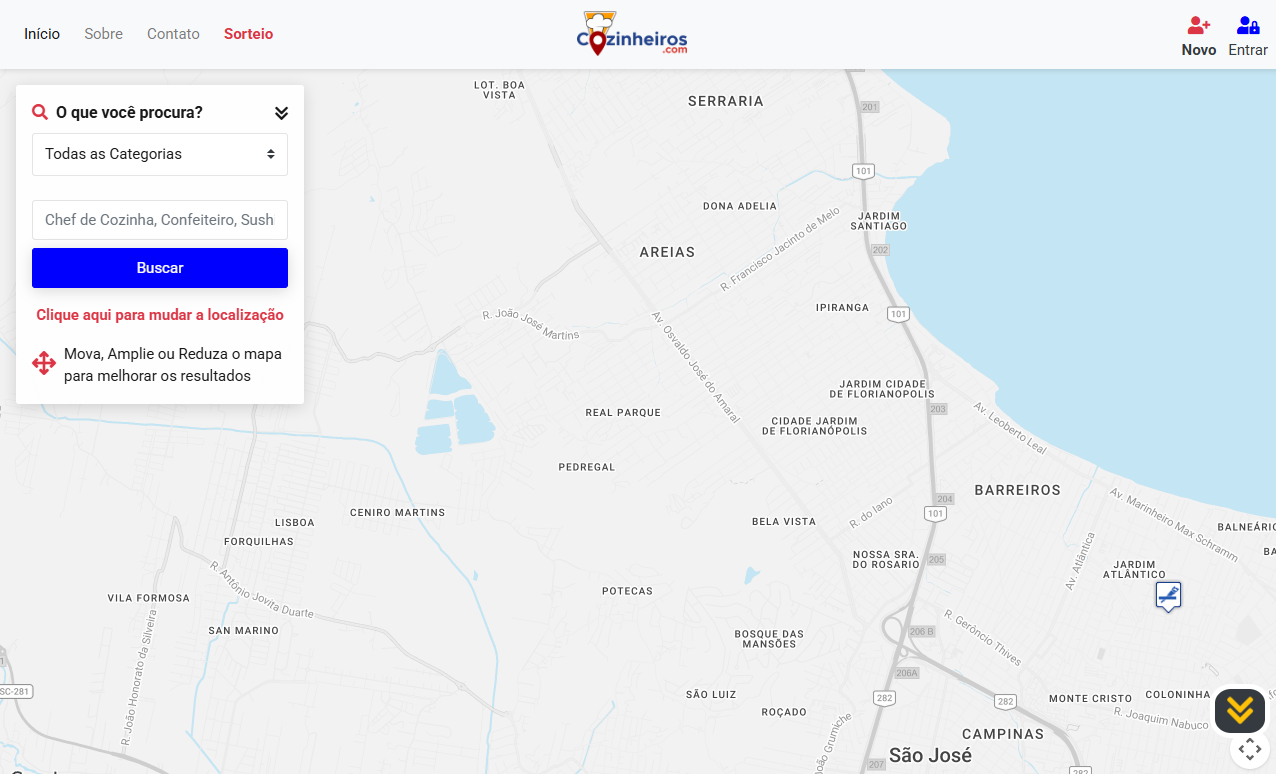Click the red move arrows icon

(x=44, y=363)
